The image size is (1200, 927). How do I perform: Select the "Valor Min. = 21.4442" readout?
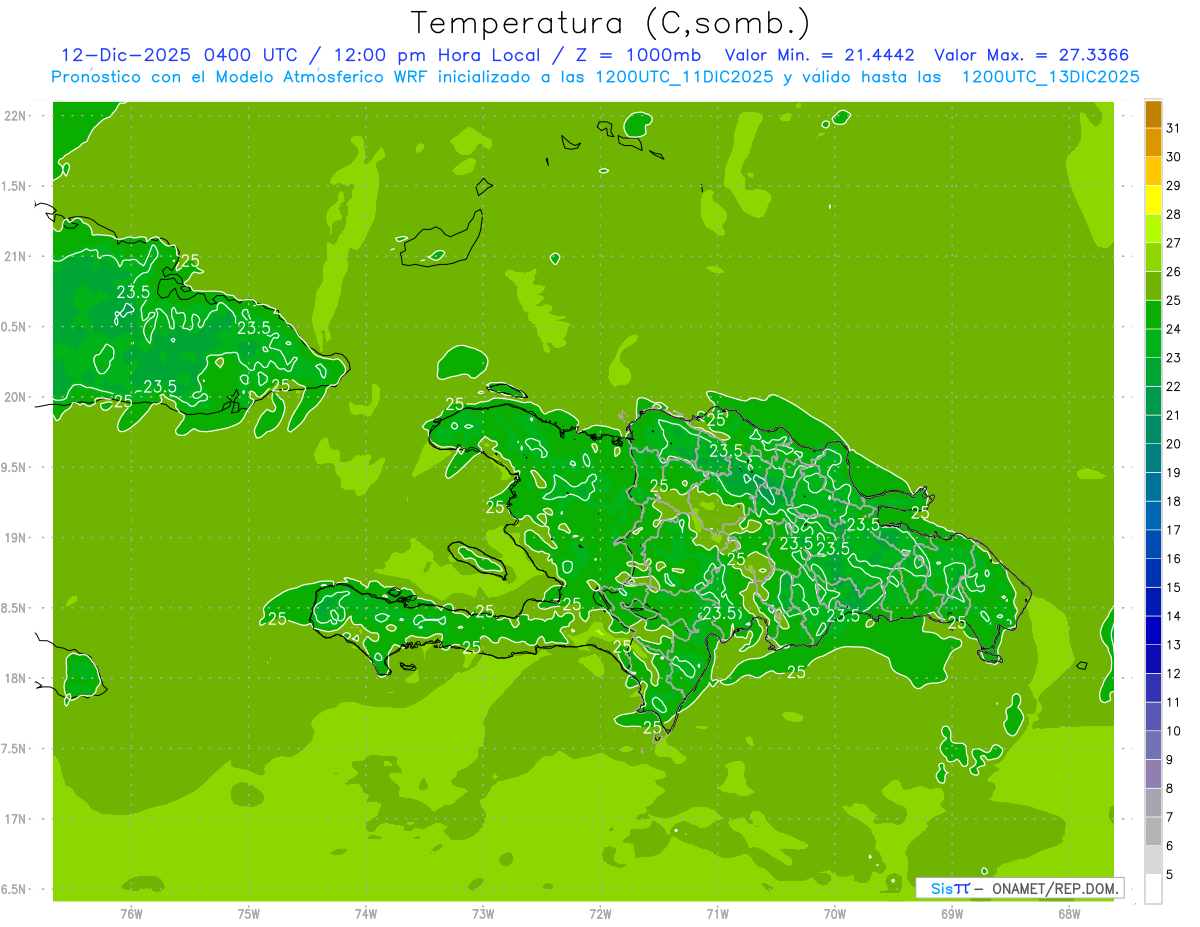click(x=820, y=55)
